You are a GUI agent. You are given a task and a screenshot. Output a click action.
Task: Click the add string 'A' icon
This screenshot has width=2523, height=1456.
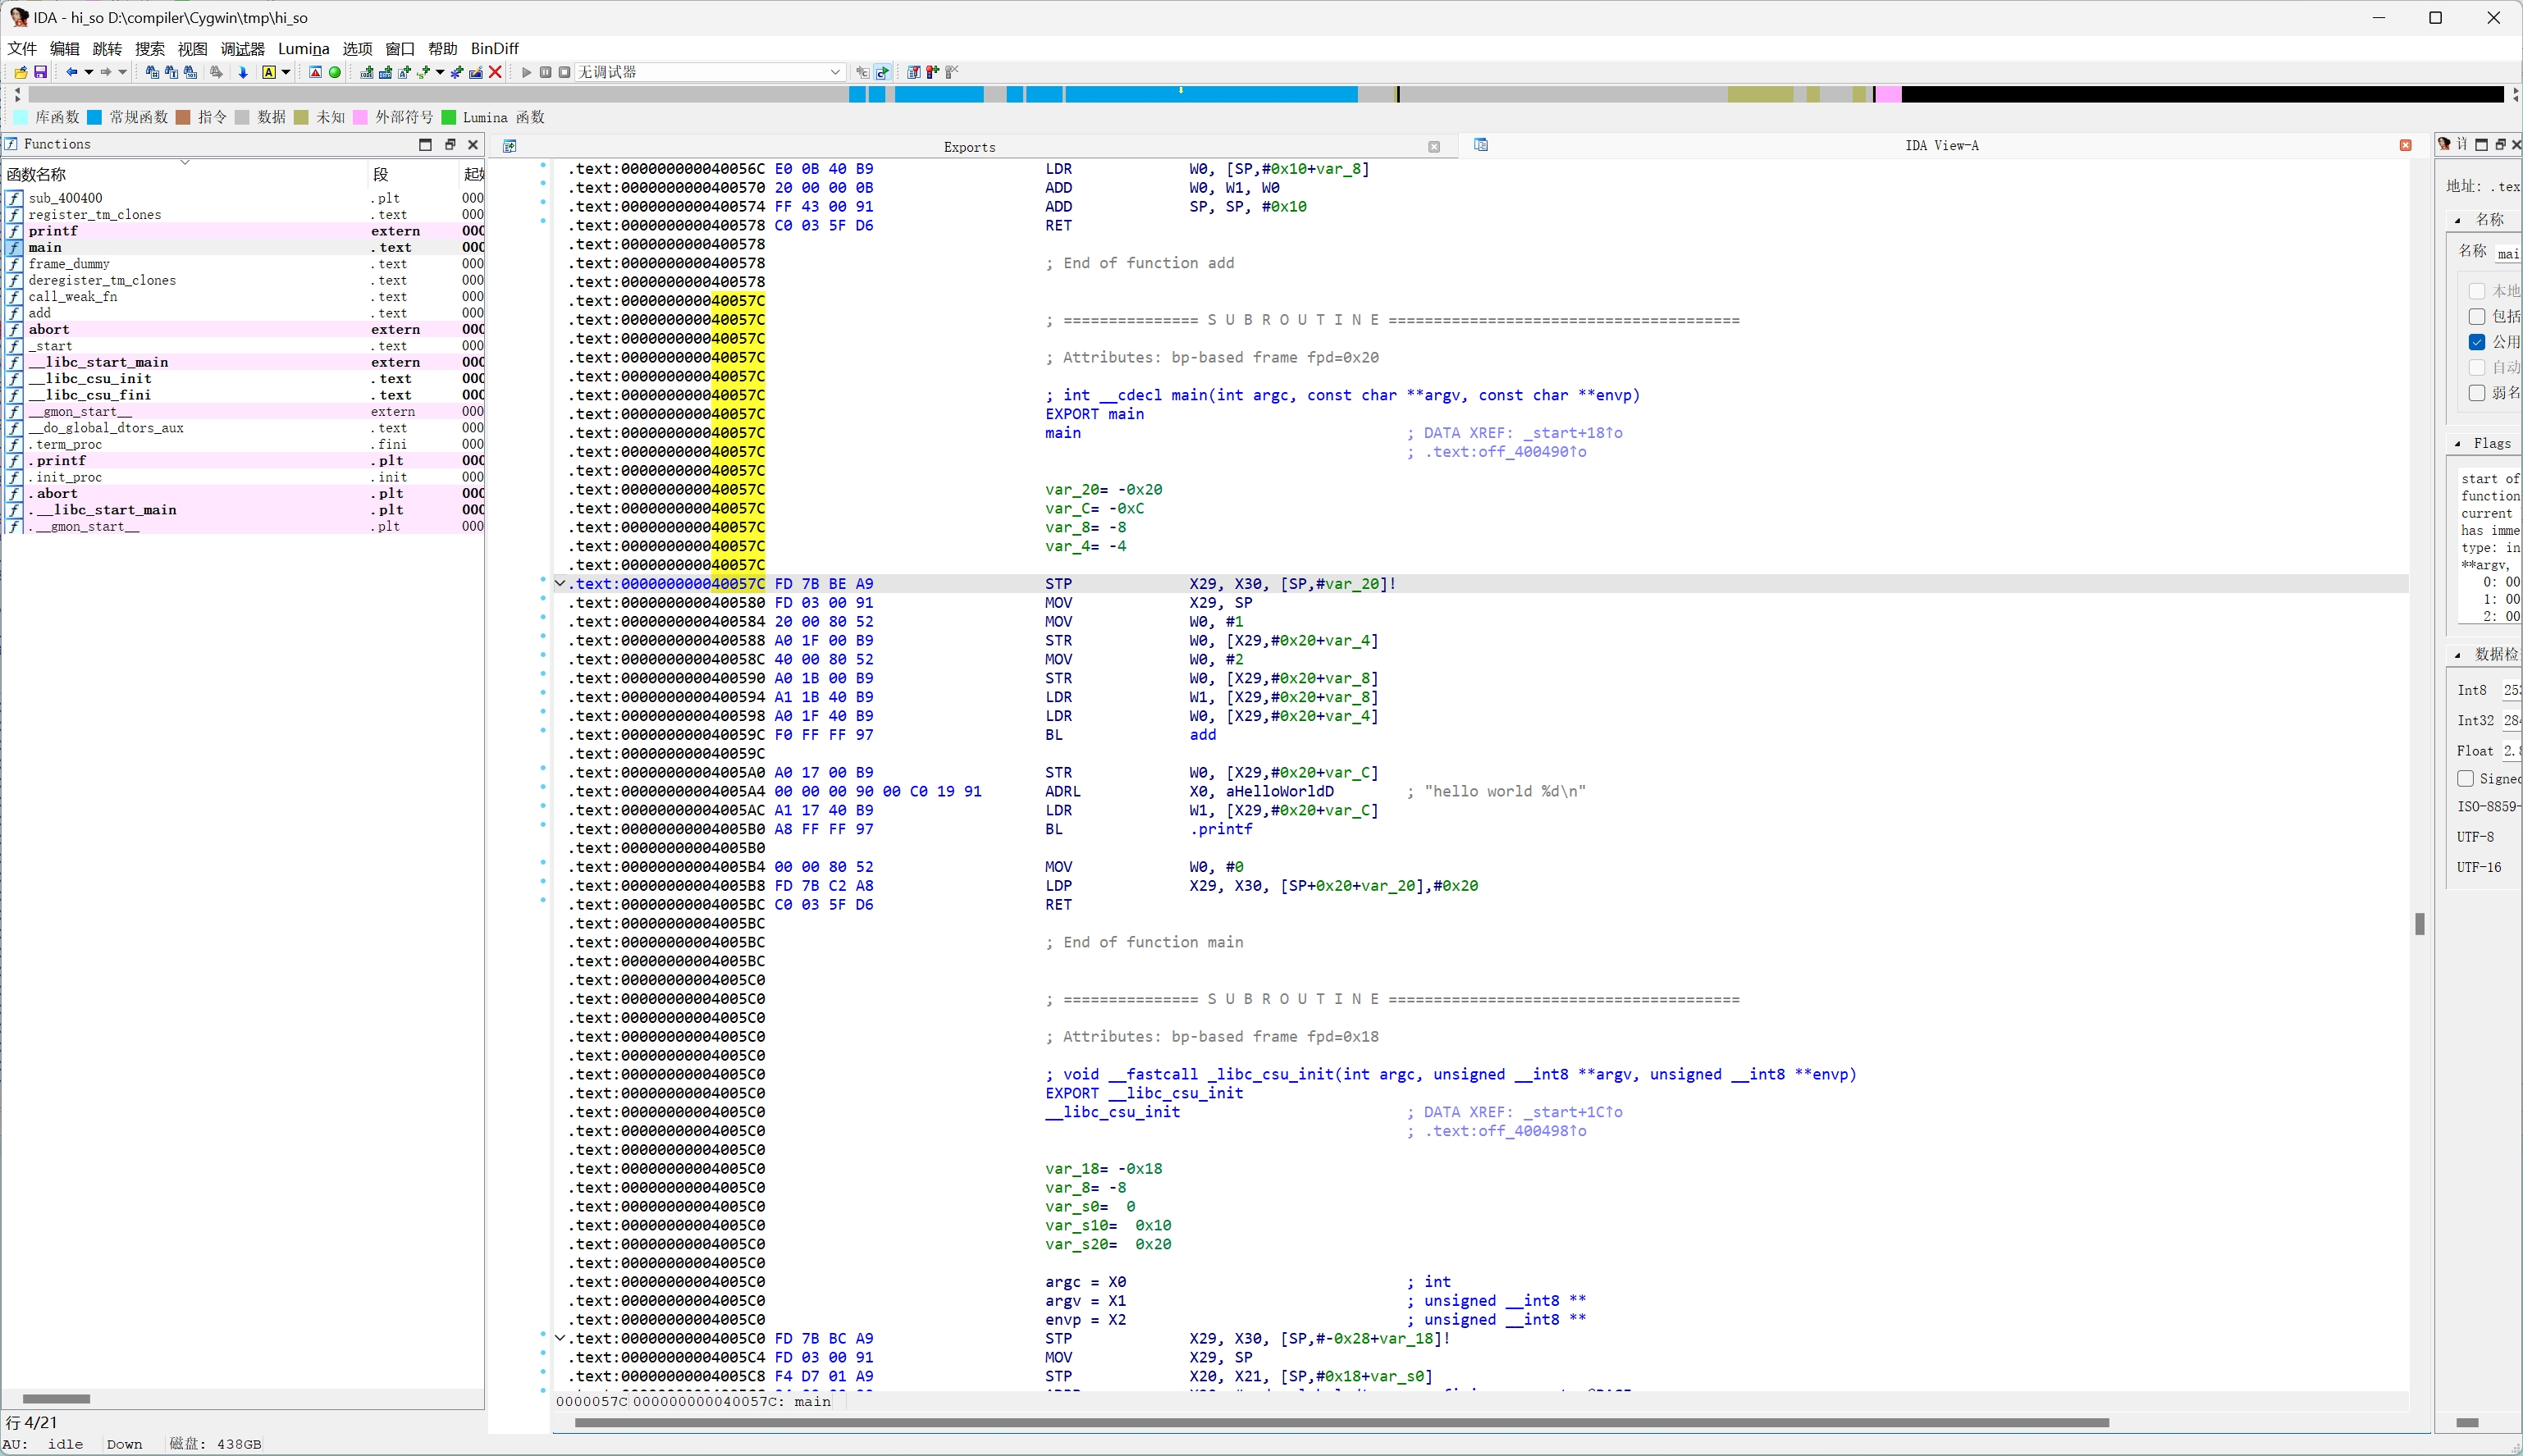404,72
